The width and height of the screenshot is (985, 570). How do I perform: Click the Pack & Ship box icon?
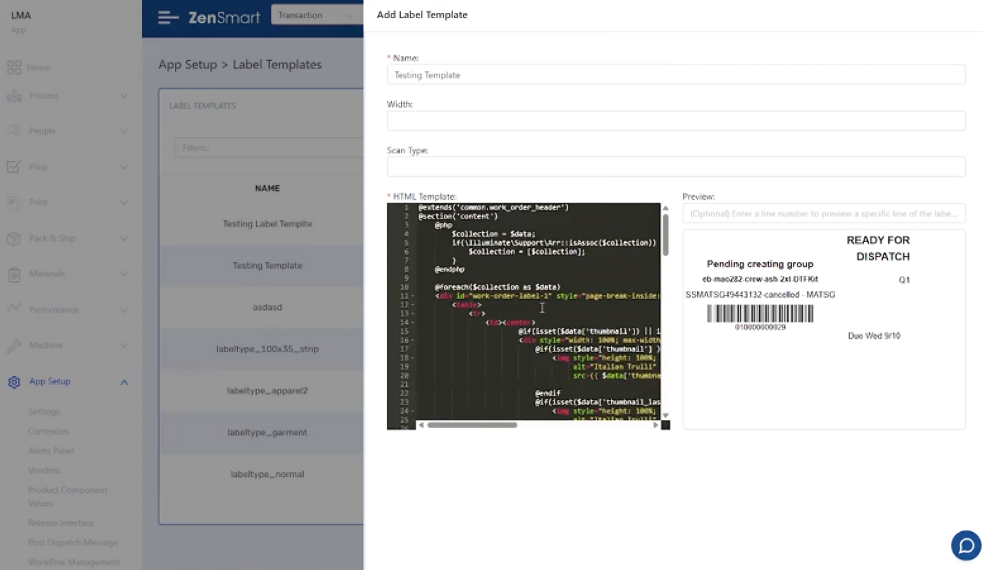(x=14, y=238)
